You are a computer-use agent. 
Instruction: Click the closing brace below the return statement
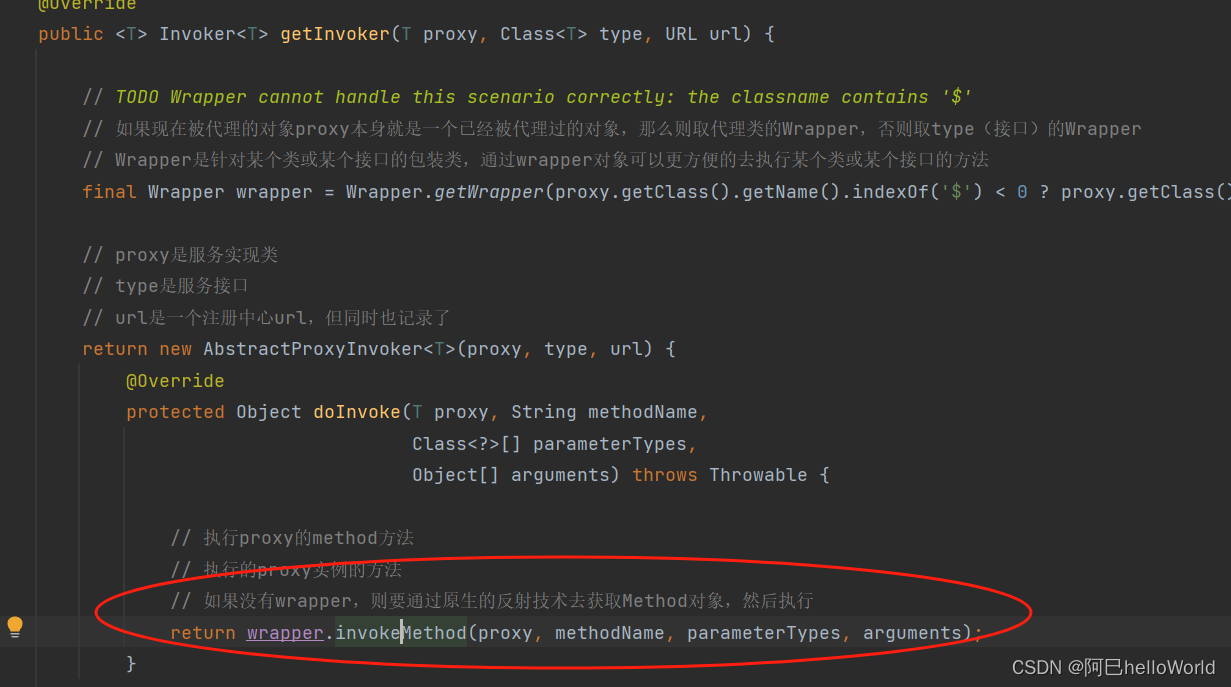(x=130, y=663)
